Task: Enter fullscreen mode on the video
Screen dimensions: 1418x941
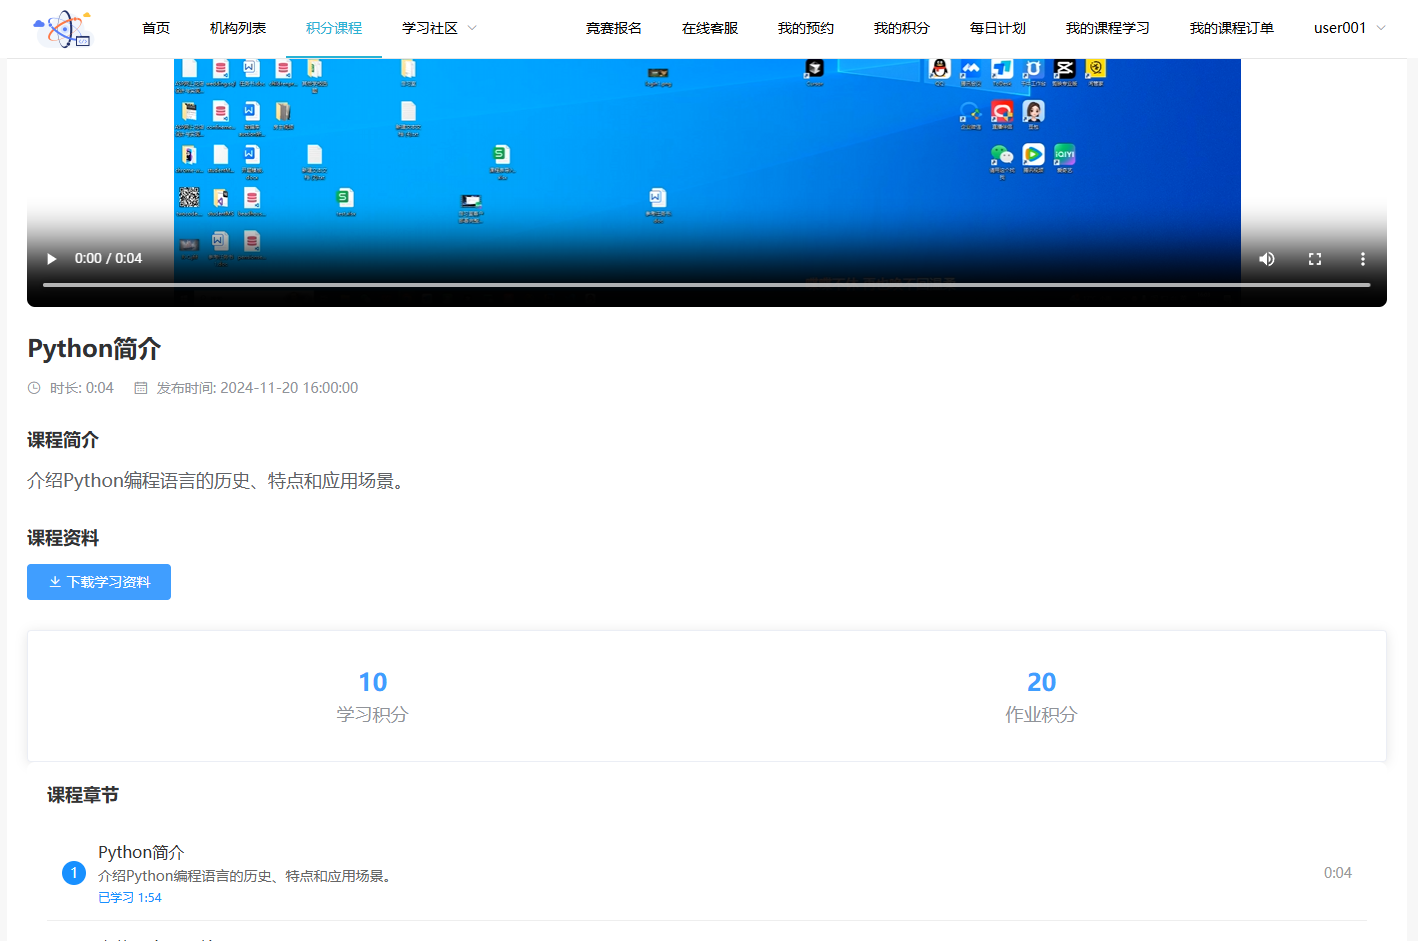Action: pos(1315,259)
